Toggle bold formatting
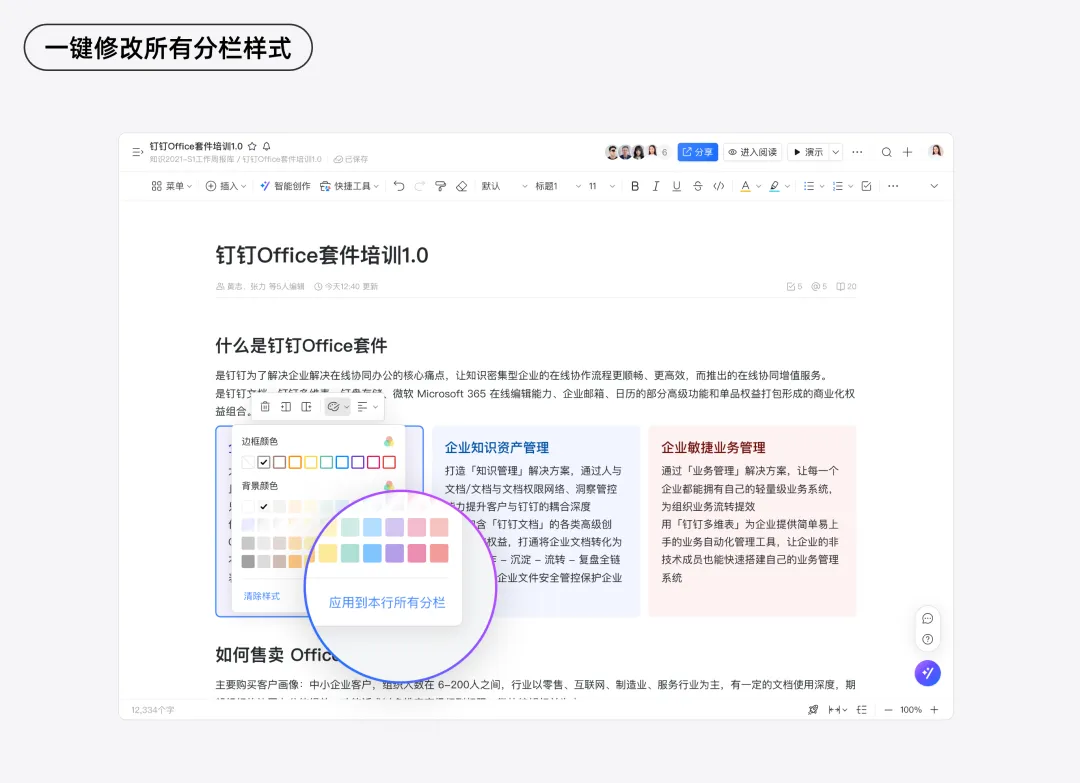Image resolution: width=1080 pixels, height=783 pixels. pos(635,186)
